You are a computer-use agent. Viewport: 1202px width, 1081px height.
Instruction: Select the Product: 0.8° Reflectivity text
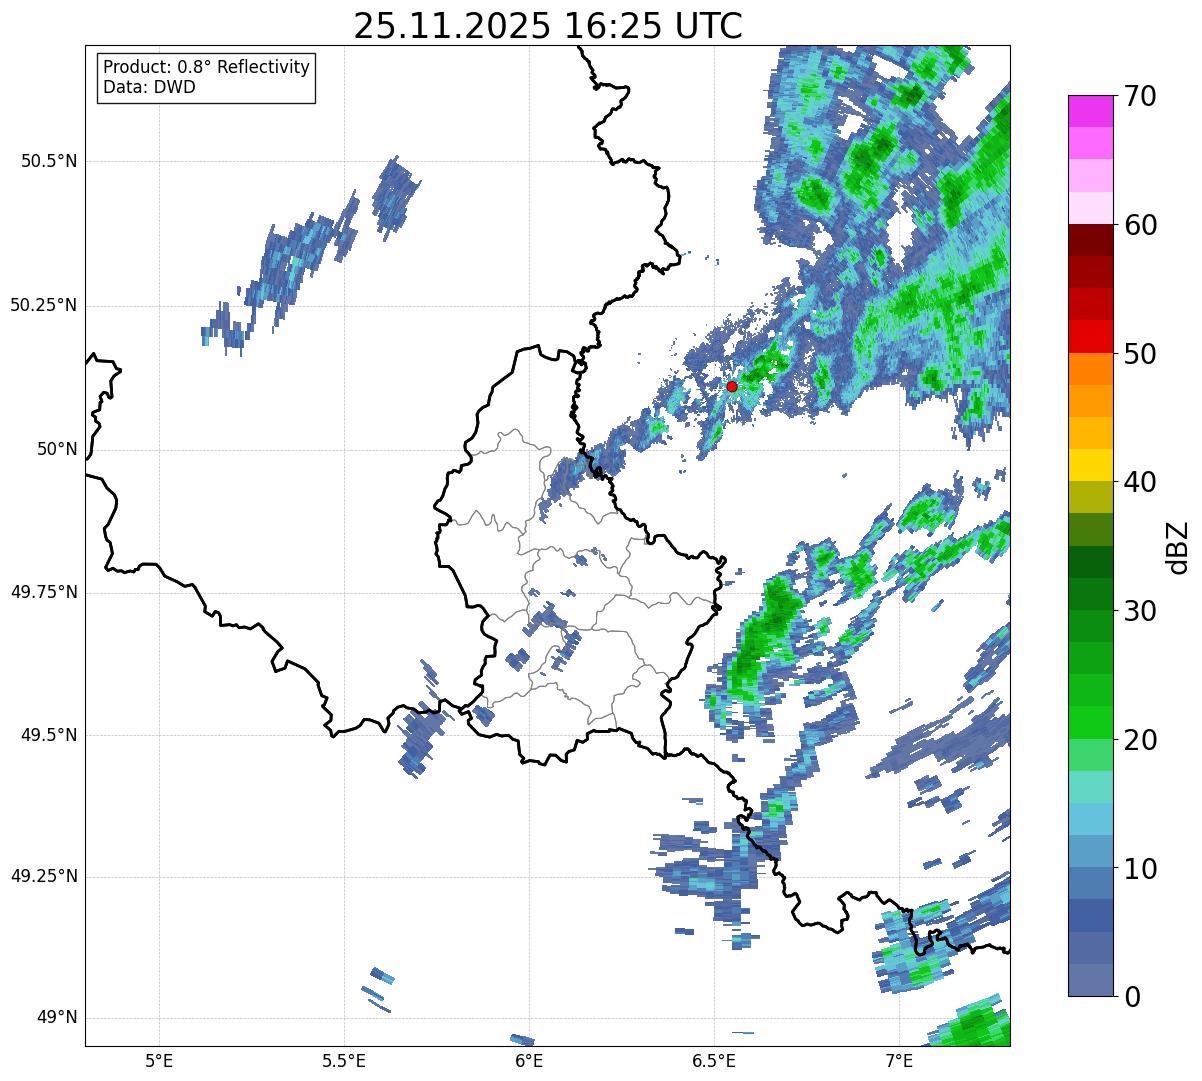click(207, 67)
